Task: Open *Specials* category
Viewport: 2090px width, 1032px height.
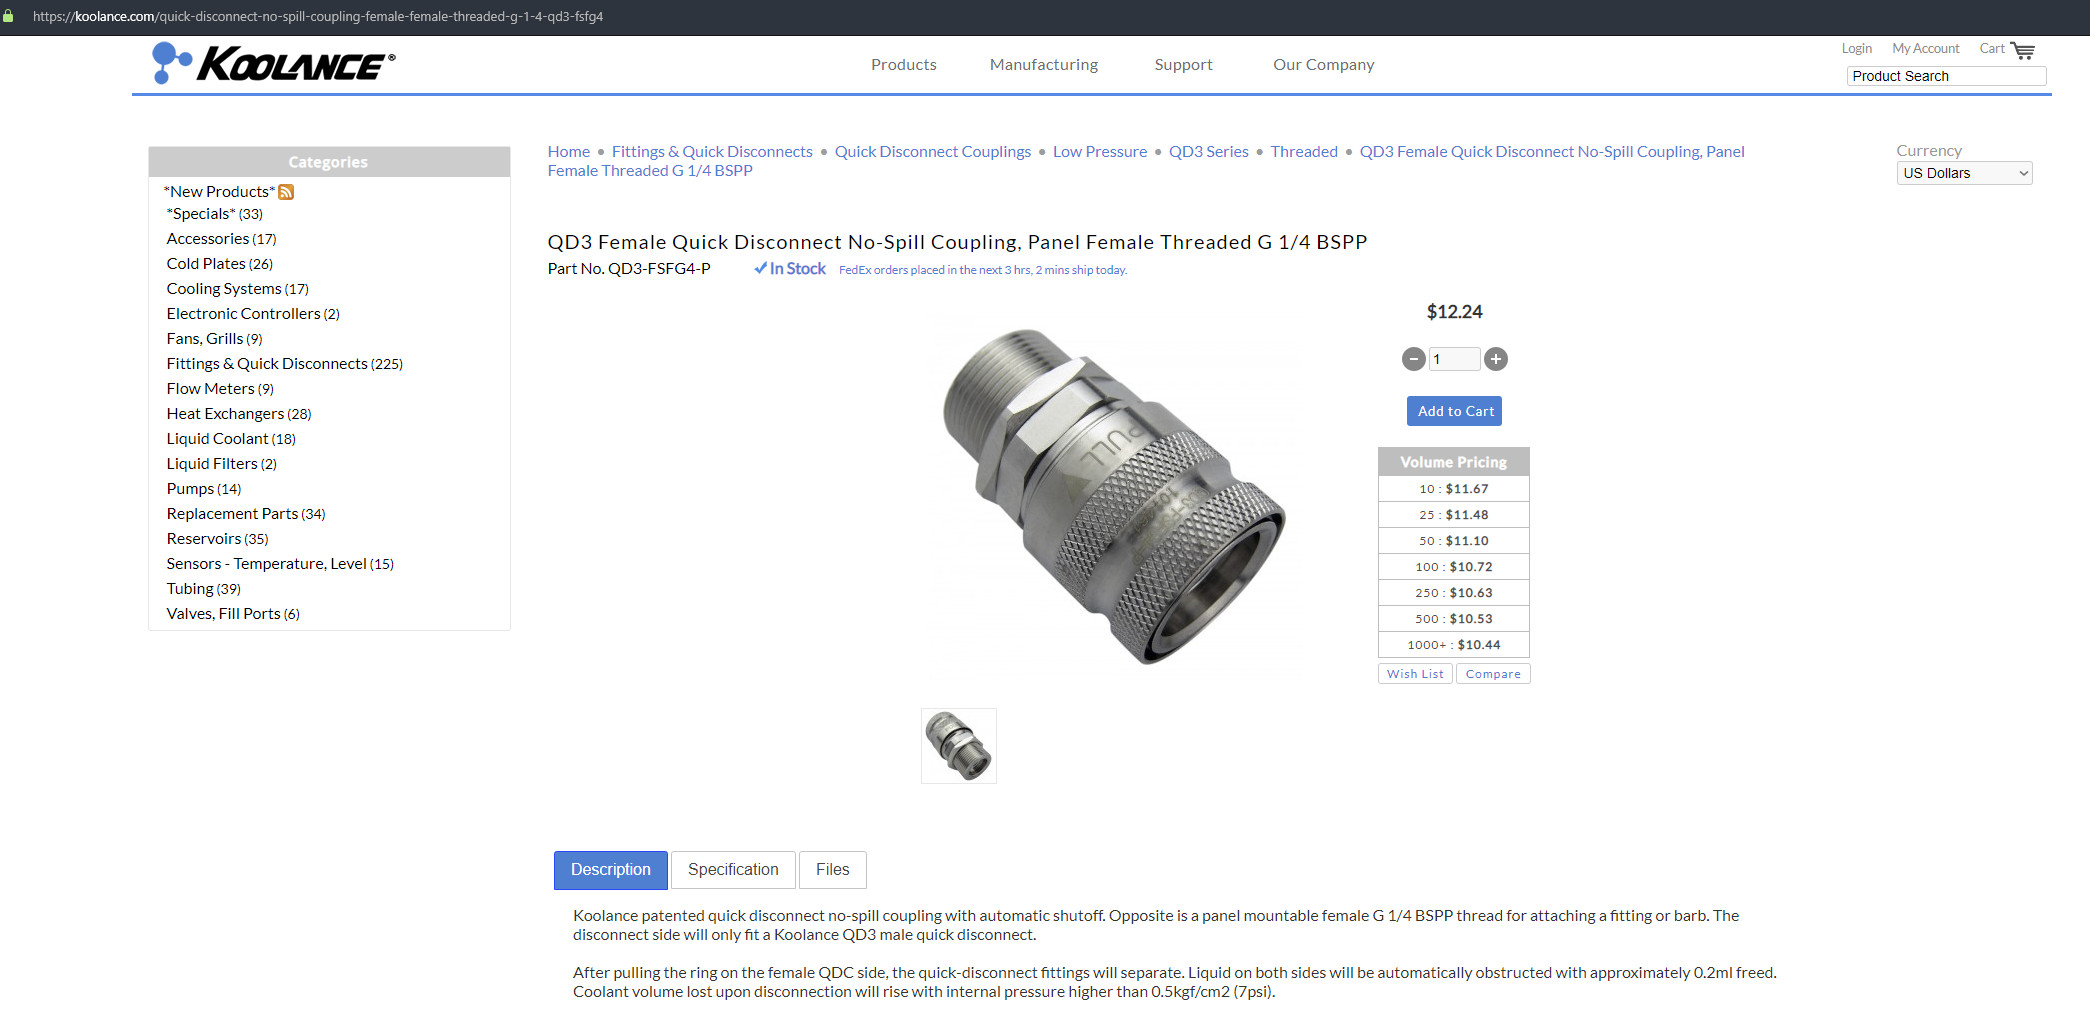Action: 215,214
